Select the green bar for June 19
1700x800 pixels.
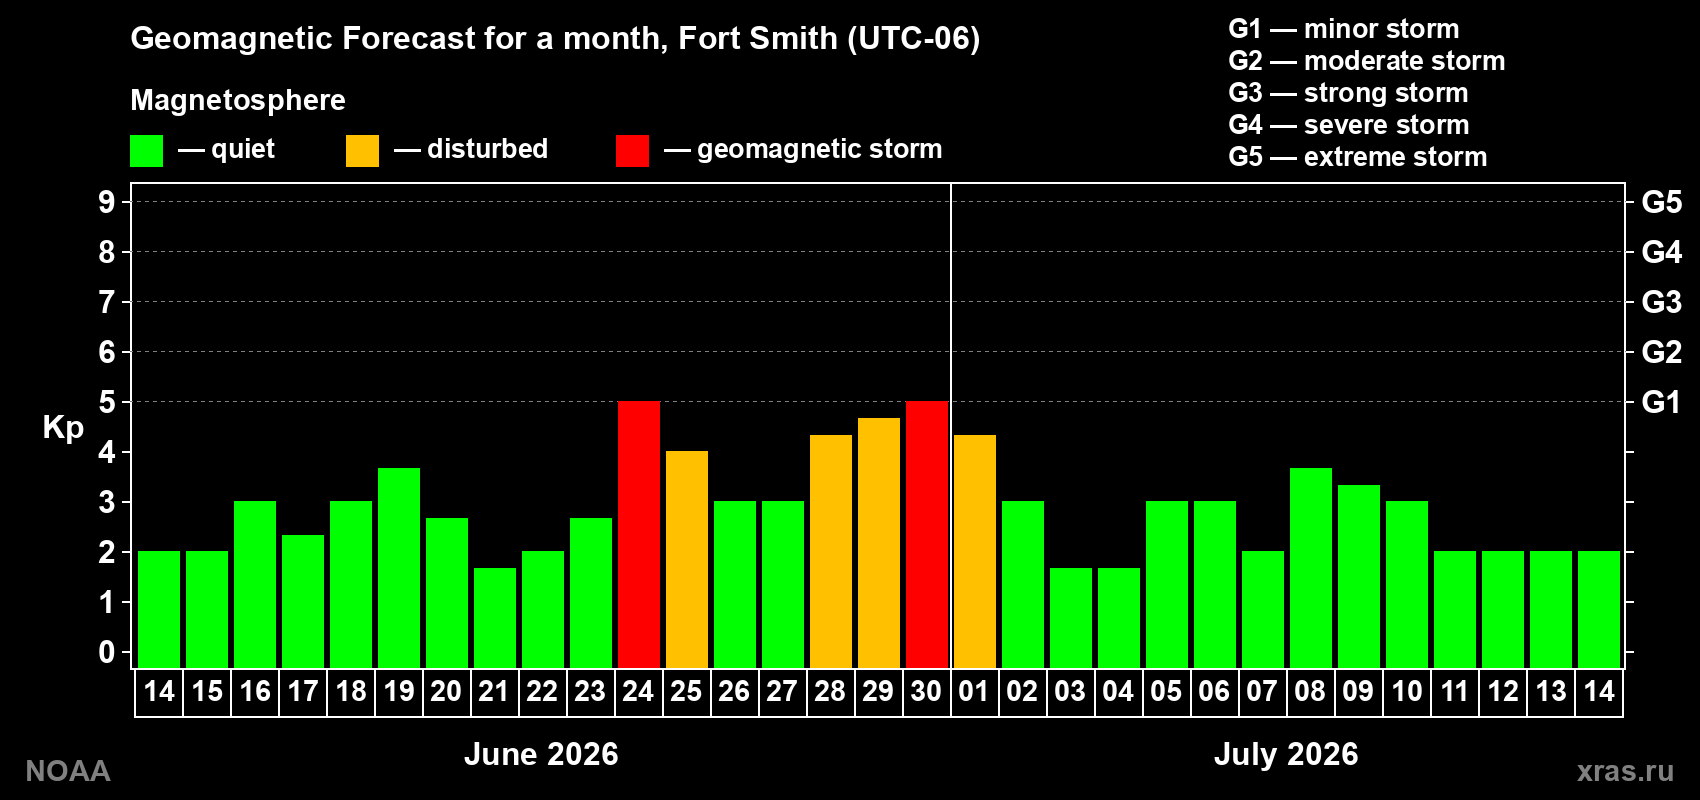399,568
